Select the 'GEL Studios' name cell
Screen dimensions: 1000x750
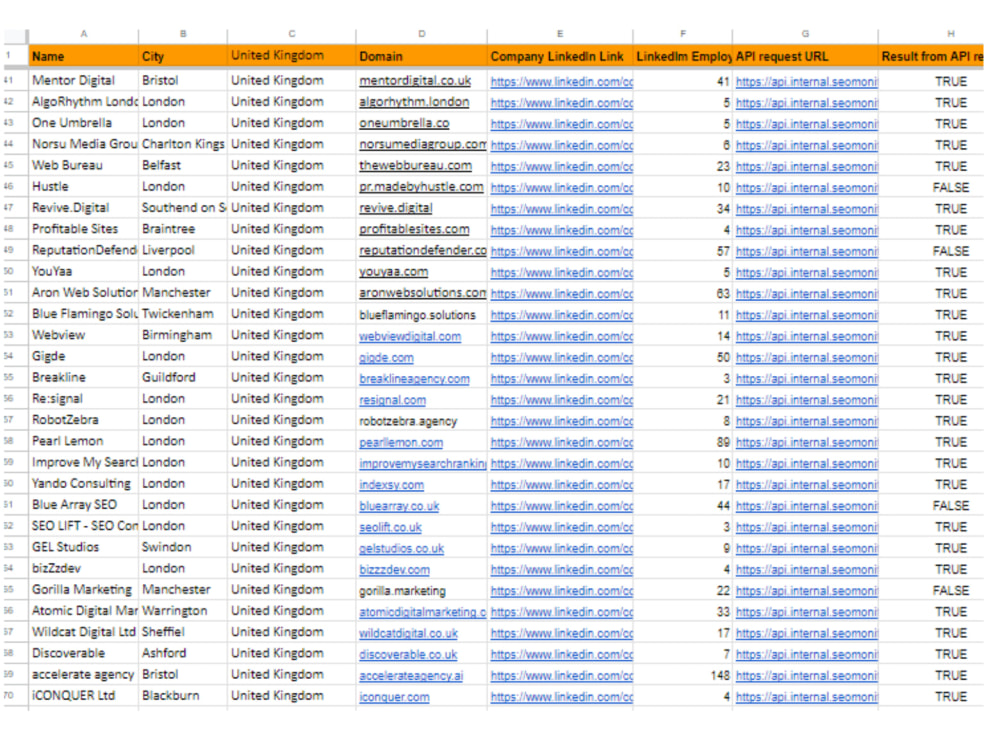tap(84, 547)
